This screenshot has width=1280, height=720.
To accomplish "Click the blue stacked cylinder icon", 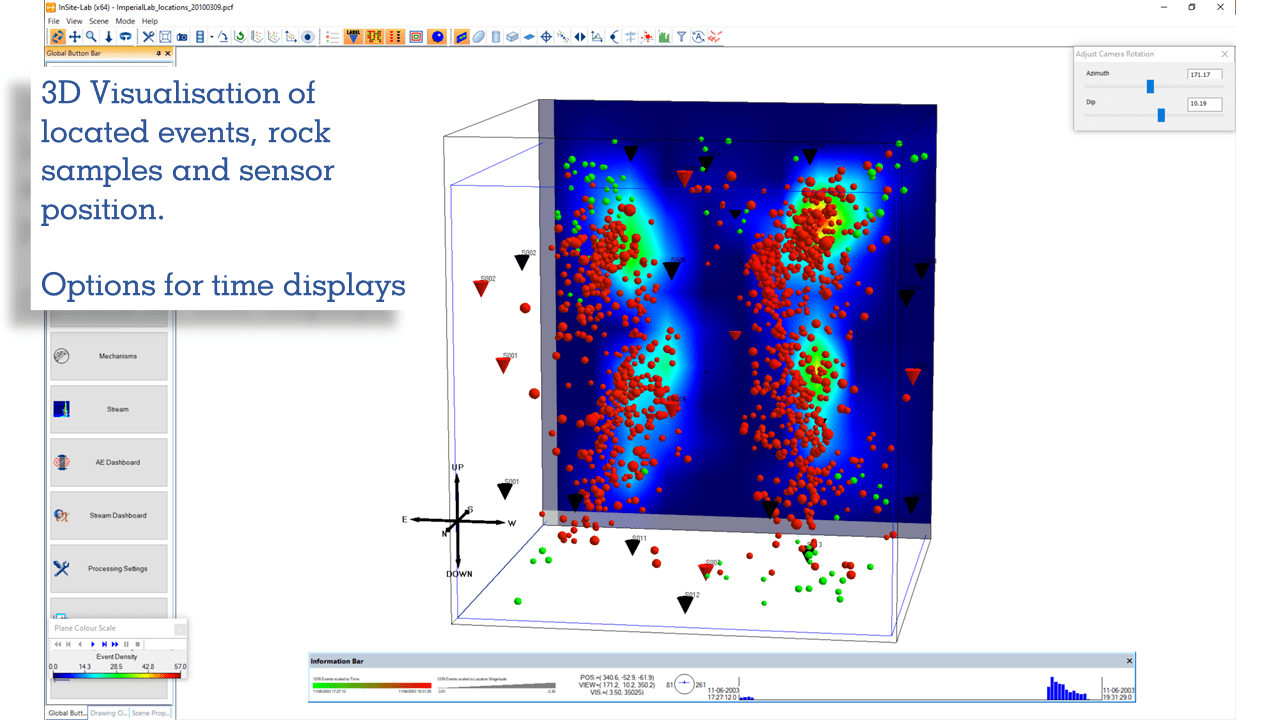I will (x=200, y=37).
